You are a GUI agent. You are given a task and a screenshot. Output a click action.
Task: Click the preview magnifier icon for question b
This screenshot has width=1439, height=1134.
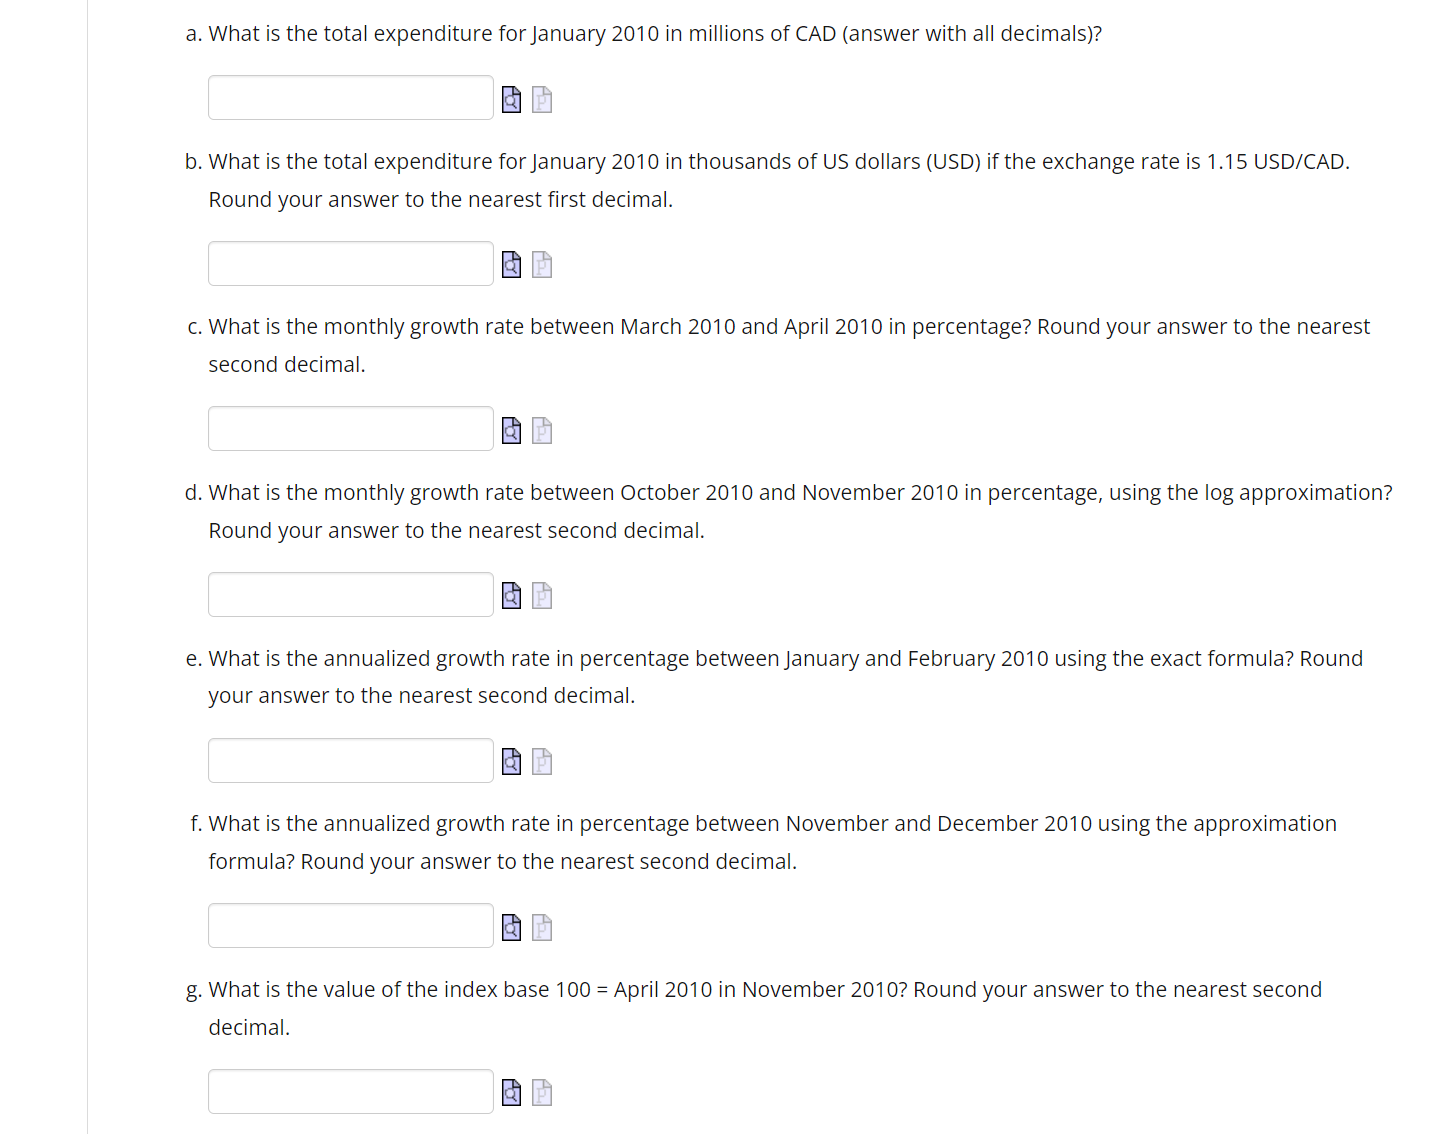coord(511,264)
